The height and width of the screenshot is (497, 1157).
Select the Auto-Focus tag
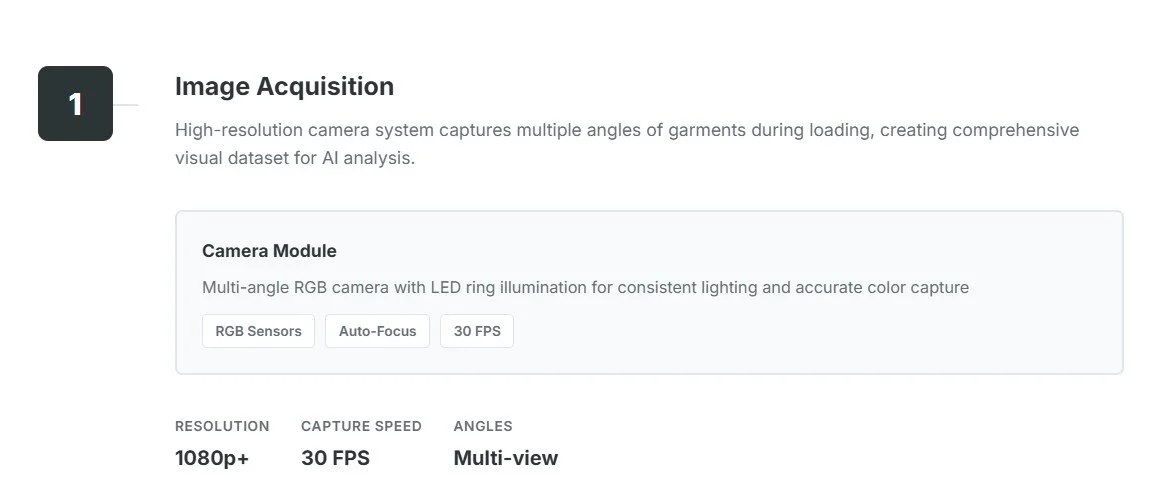coord(377,331)
